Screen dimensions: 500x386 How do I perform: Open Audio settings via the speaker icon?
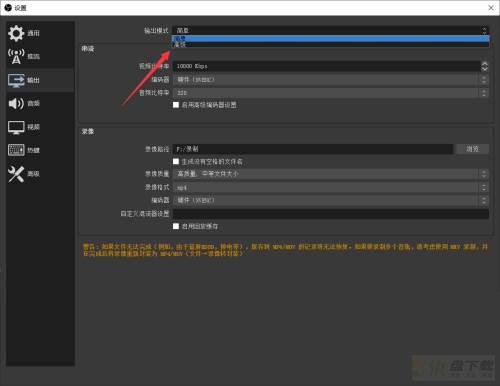[x=16, y=104]
